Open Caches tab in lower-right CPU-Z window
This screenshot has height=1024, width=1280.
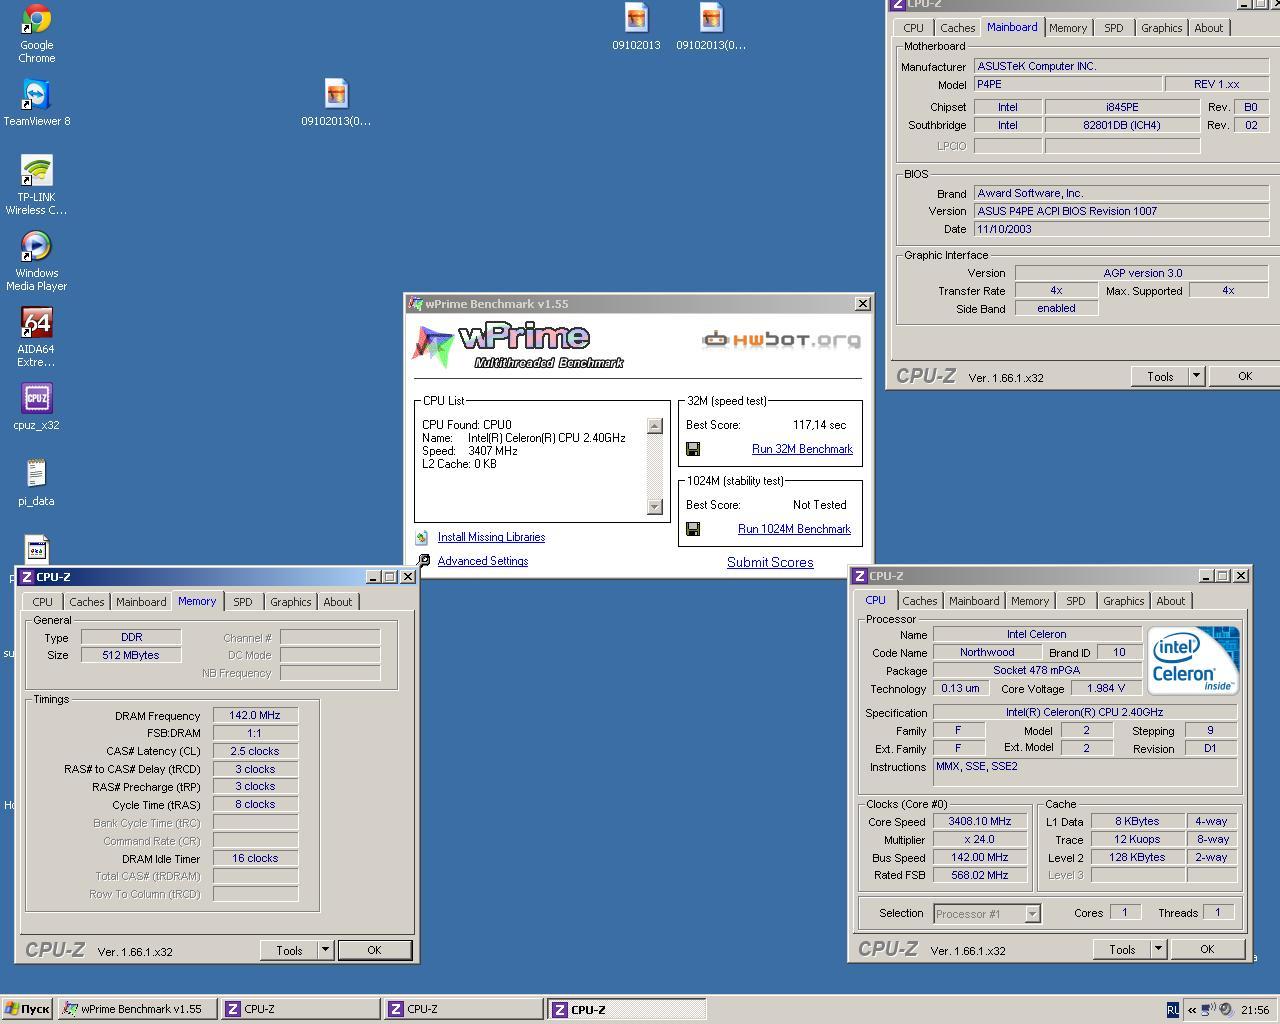pyautogui.click(x=920, y=601)
